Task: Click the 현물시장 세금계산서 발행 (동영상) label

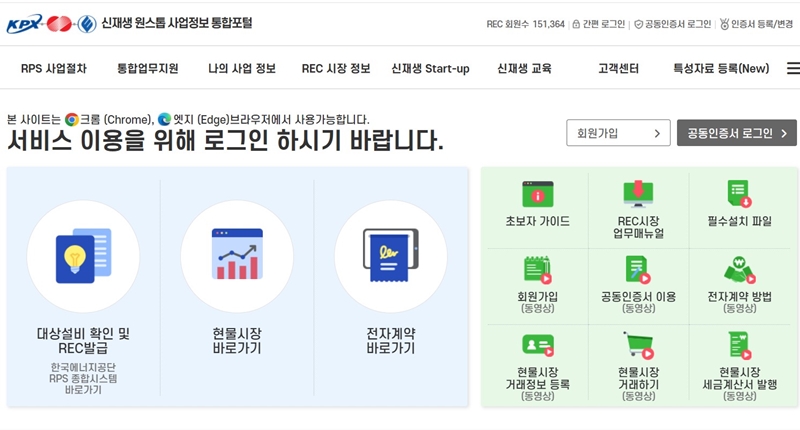Action: coord(739,384)
